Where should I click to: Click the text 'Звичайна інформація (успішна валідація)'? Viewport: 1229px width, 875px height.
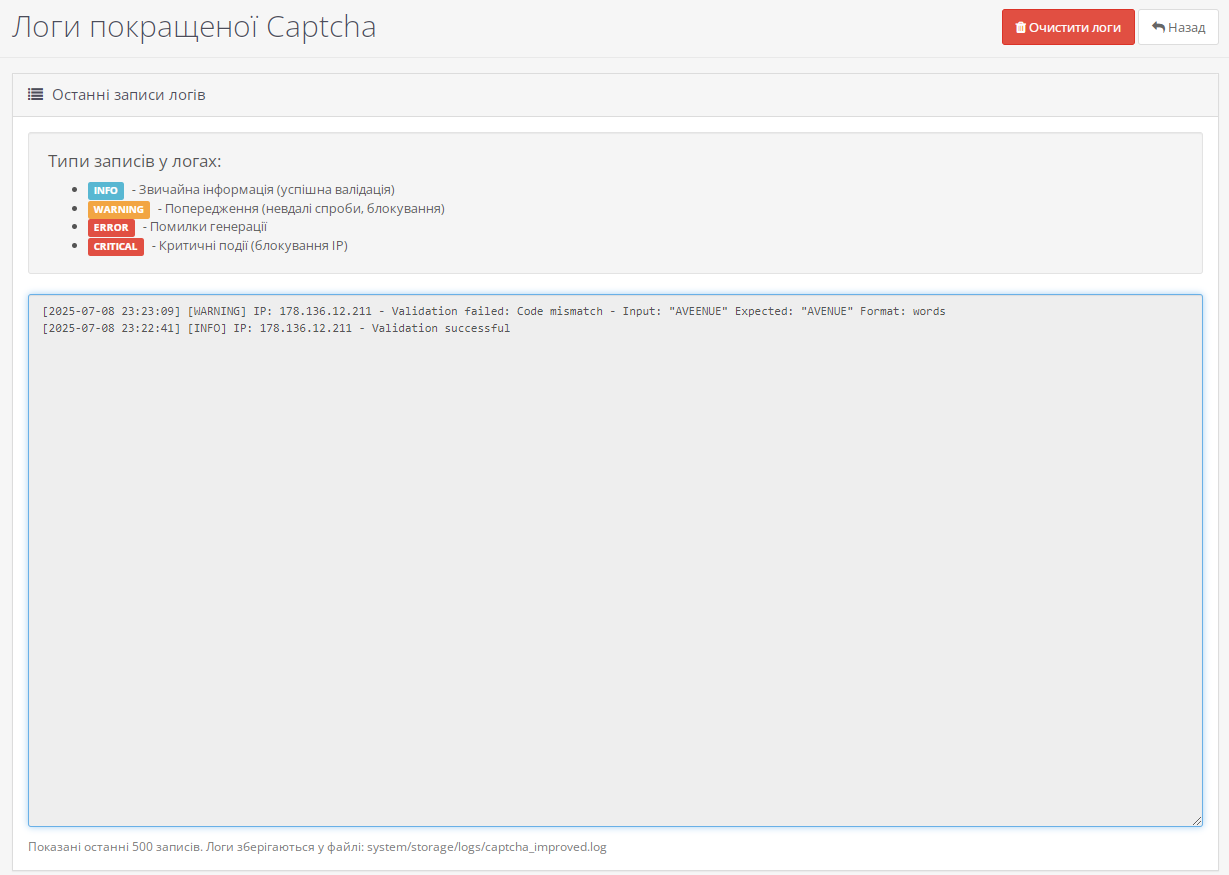tap(267, 190)
